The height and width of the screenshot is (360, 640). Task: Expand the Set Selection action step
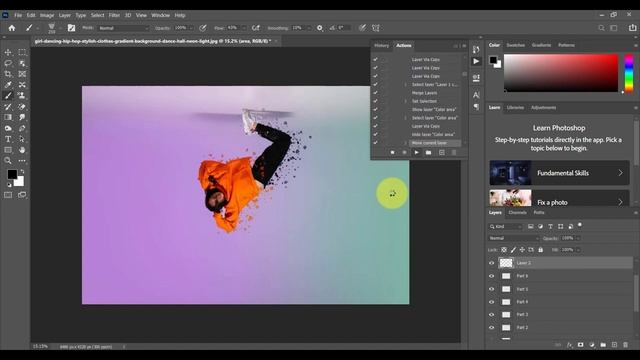click(405, 101)
